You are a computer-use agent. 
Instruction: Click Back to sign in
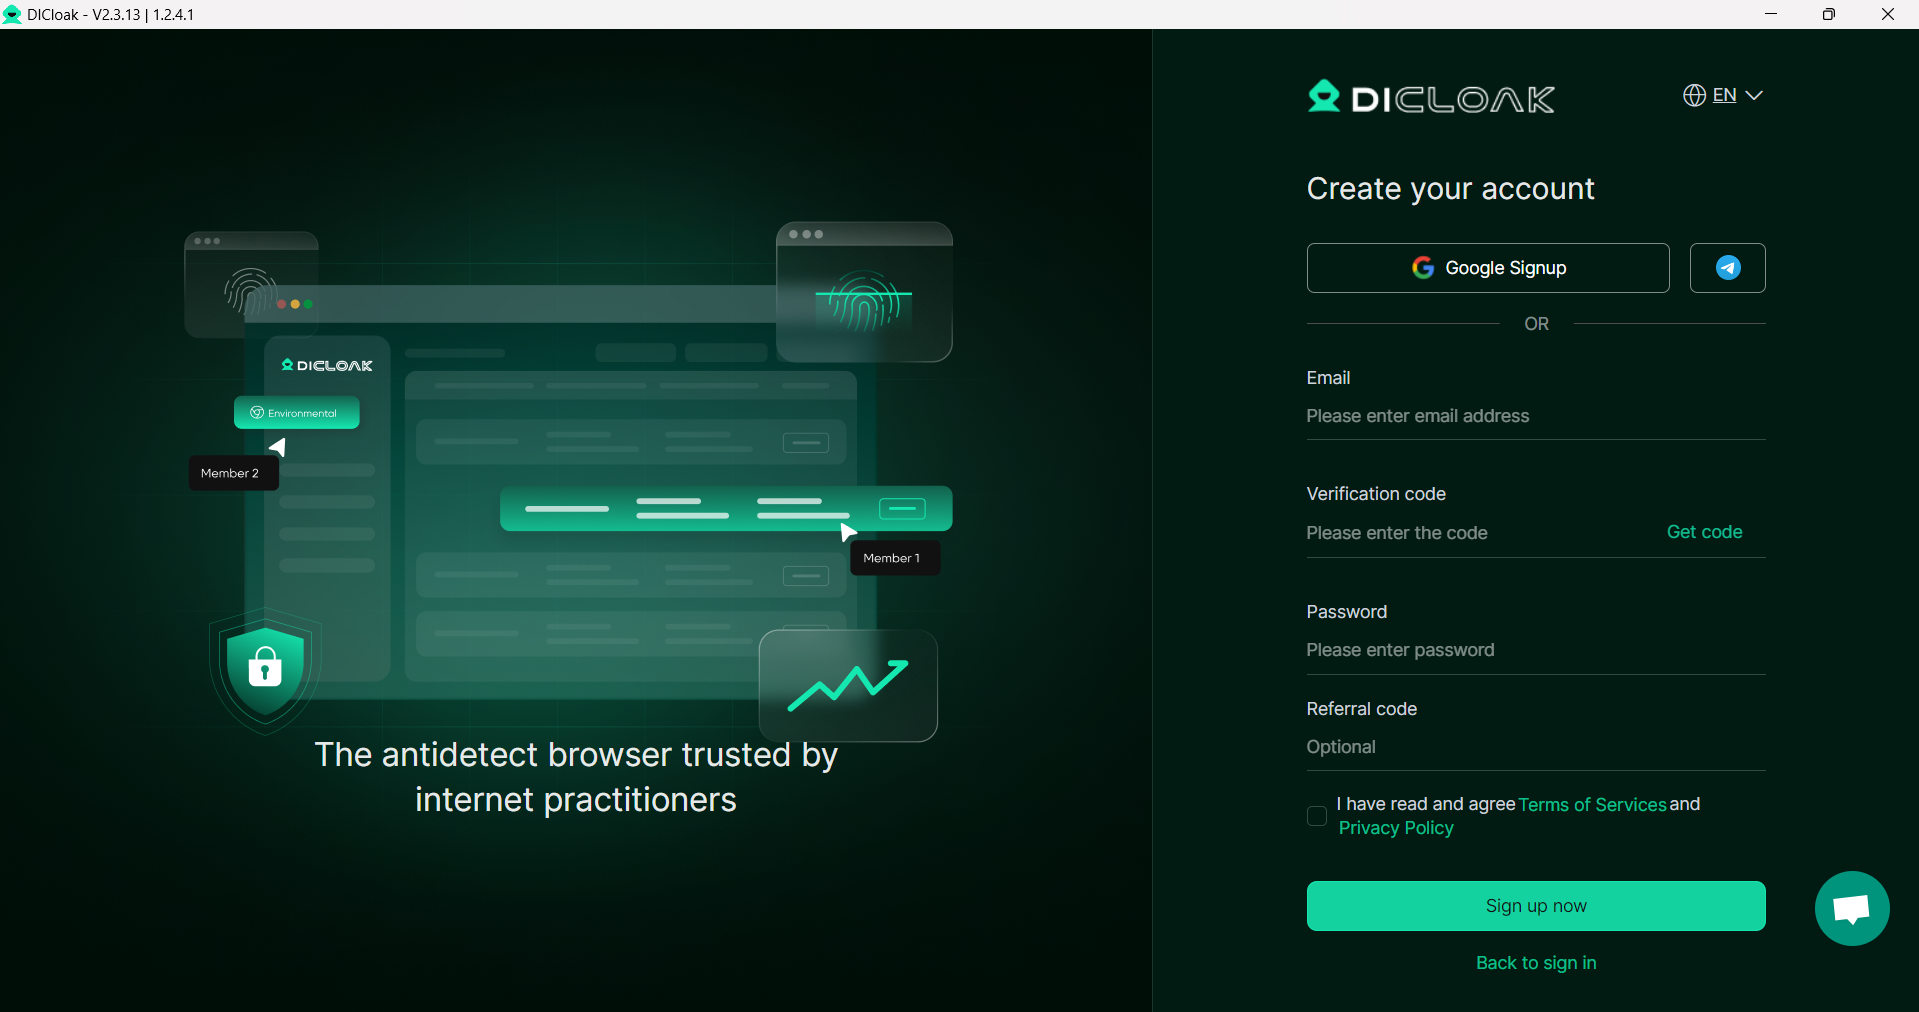click(1536, 963)
